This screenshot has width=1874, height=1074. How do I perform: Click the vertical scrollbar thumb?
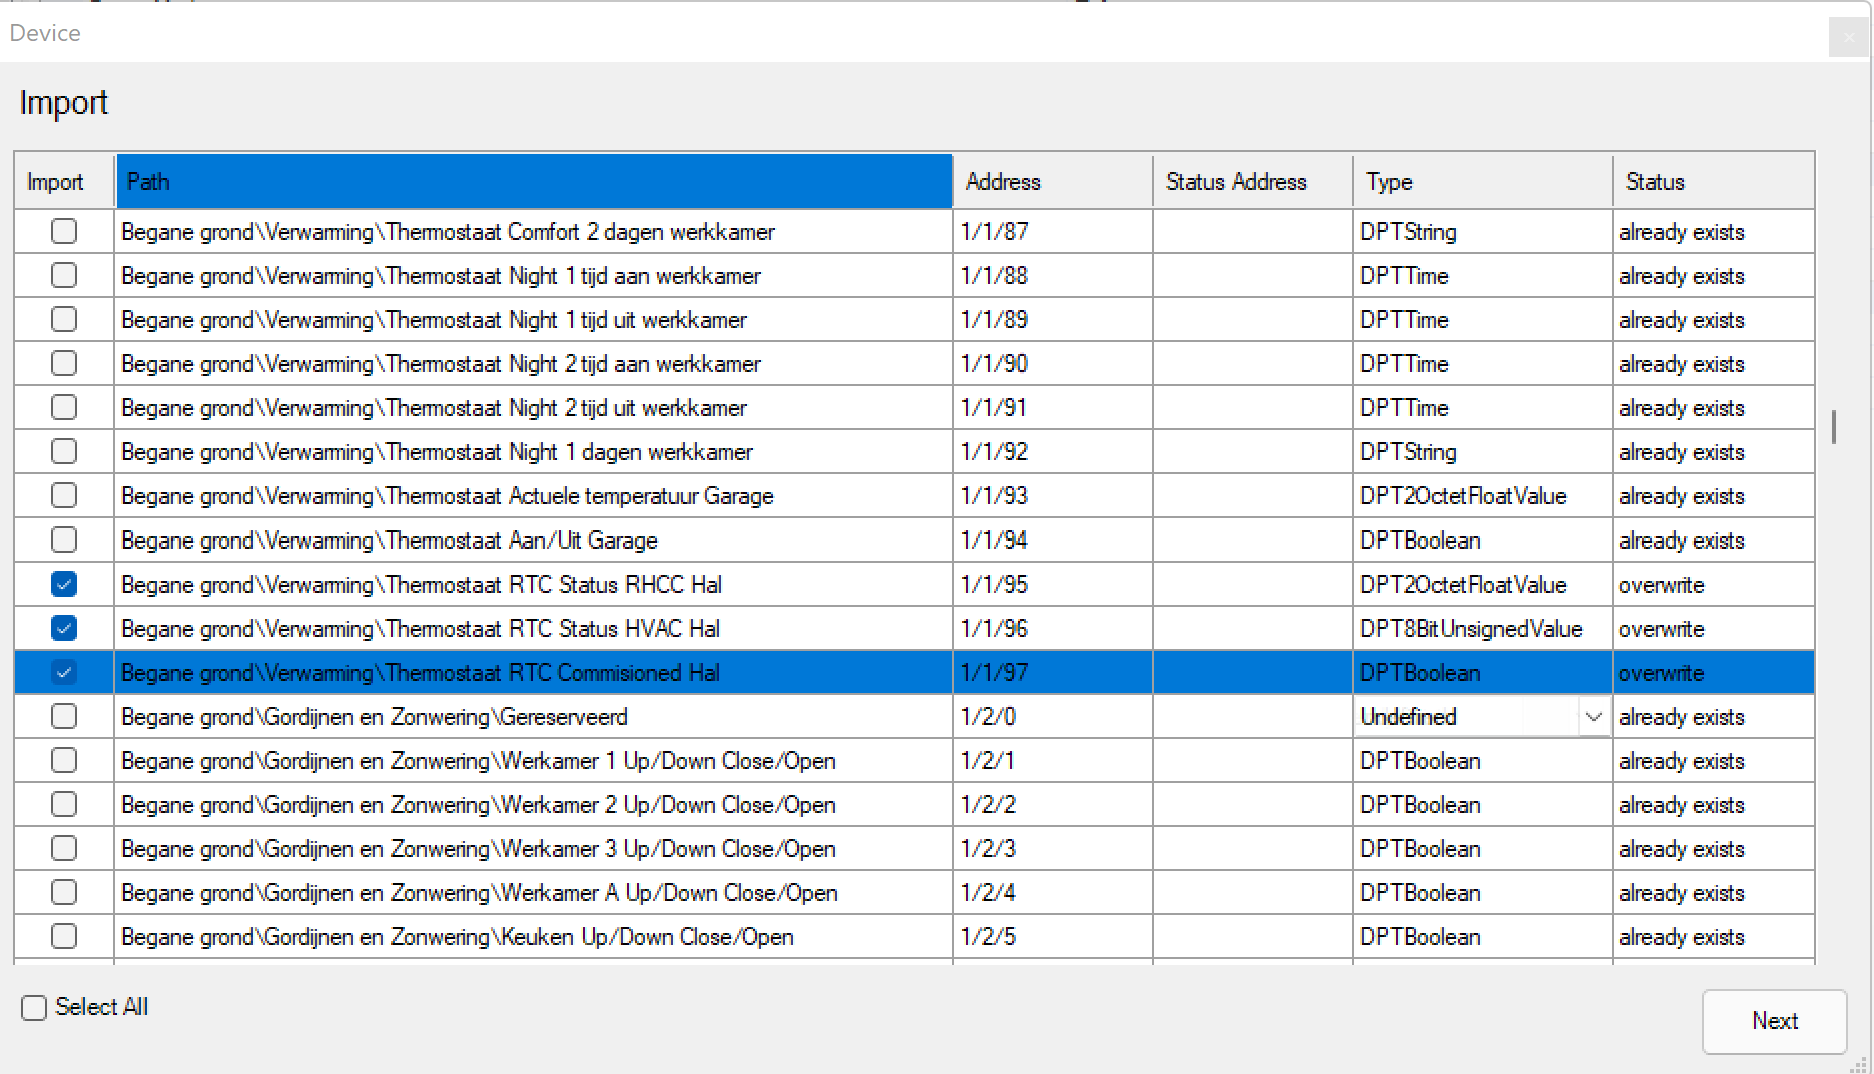[1833, 426]
